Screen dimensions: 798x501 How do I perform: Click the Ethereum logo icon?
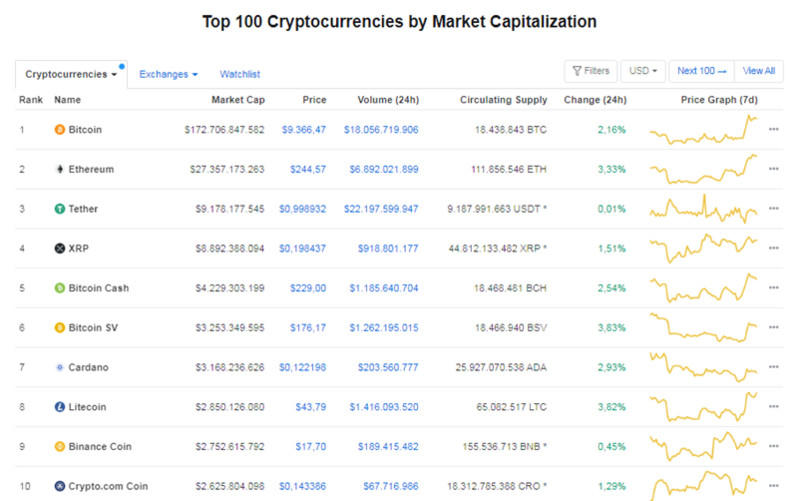59,169
